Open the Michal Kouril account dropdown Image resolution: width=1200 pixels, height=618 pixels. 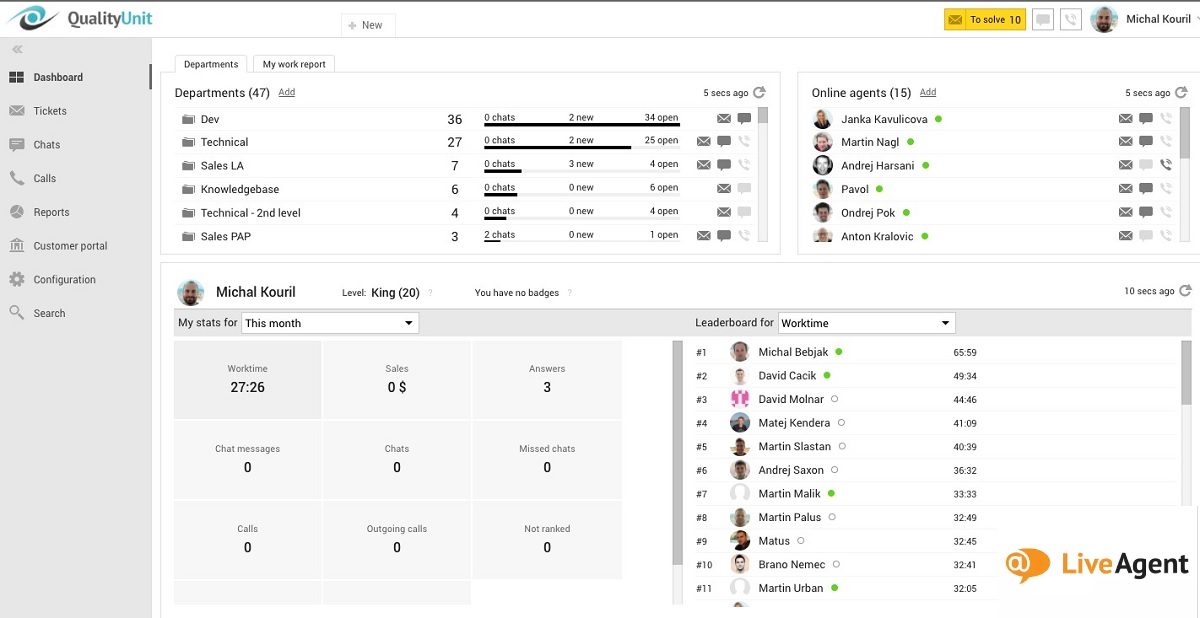1158,19
